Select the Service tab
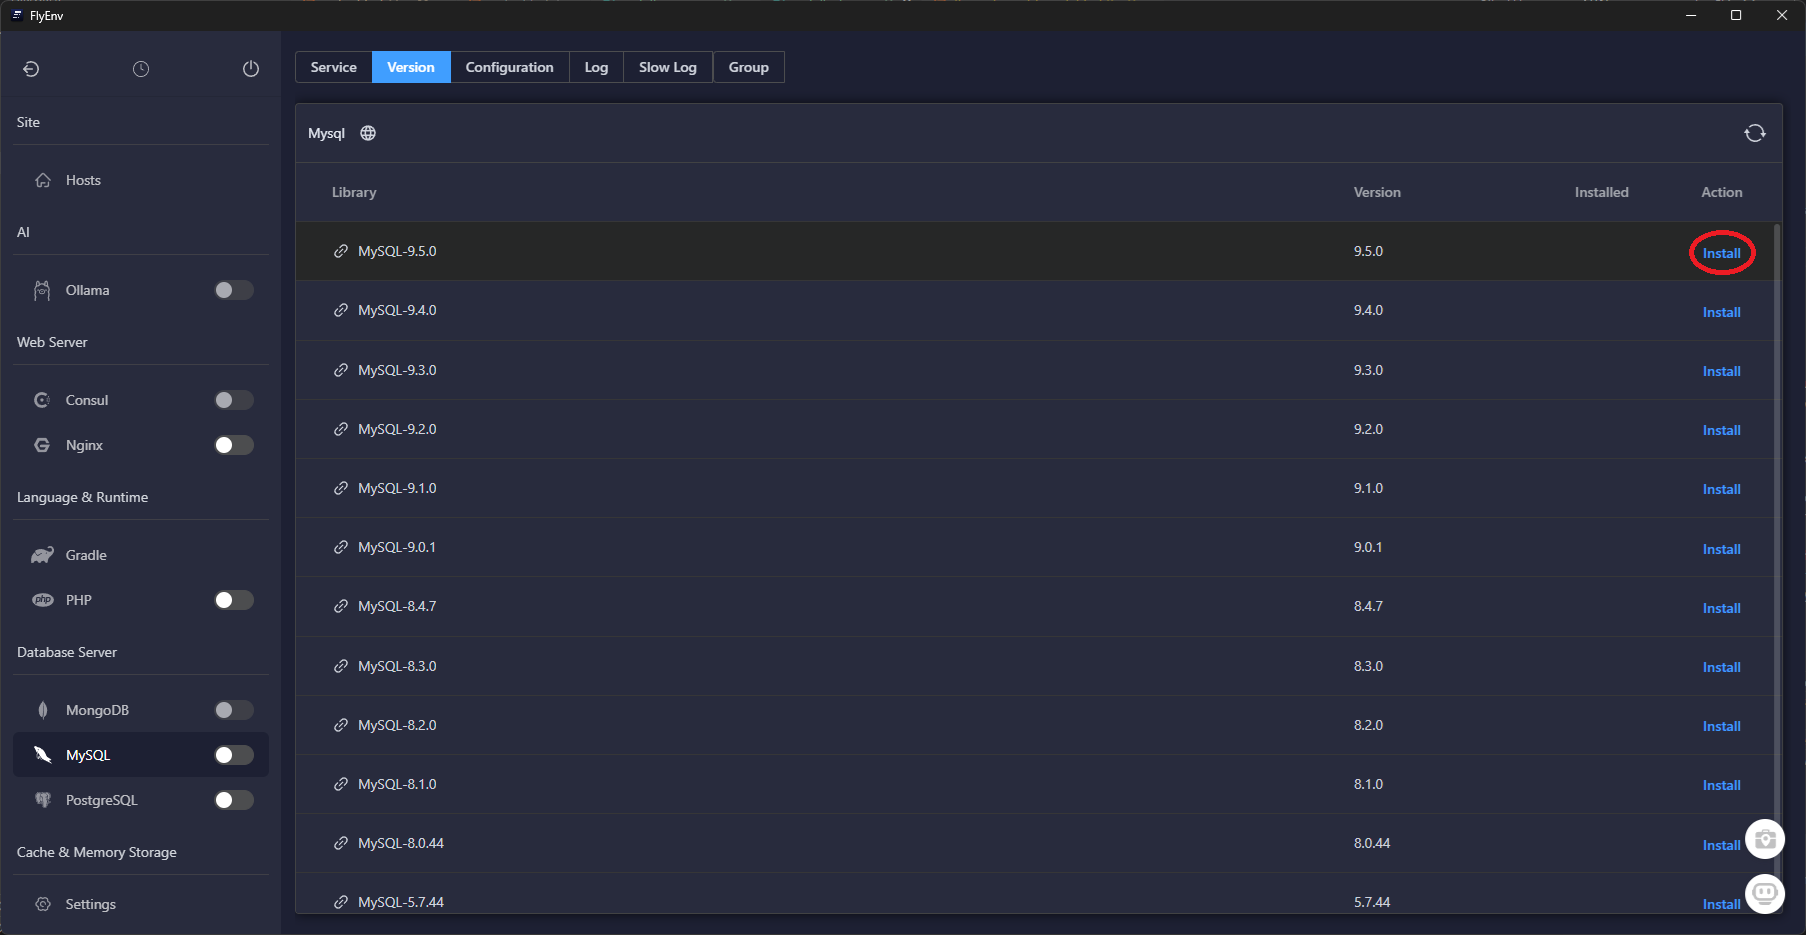The image size is (1806, 935). [333, 67]
